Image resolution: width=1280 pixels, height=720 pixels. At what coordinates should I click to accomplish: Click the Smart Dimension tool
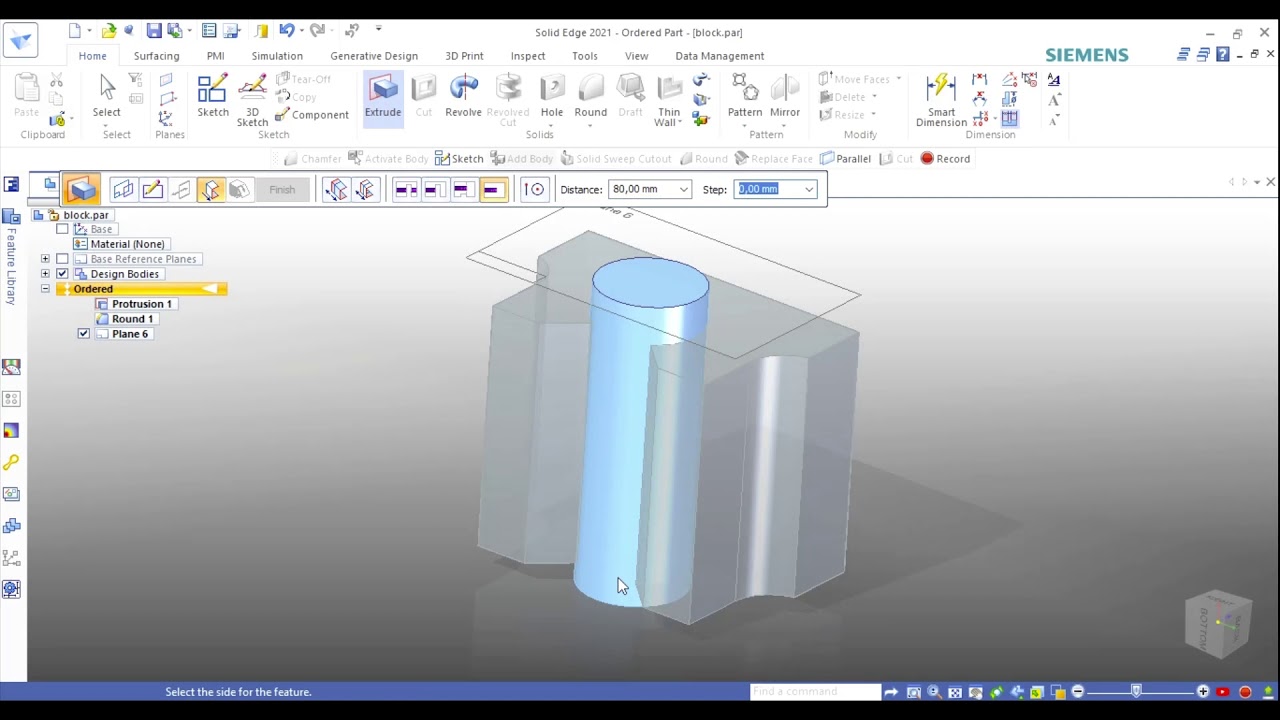[941, 101]
